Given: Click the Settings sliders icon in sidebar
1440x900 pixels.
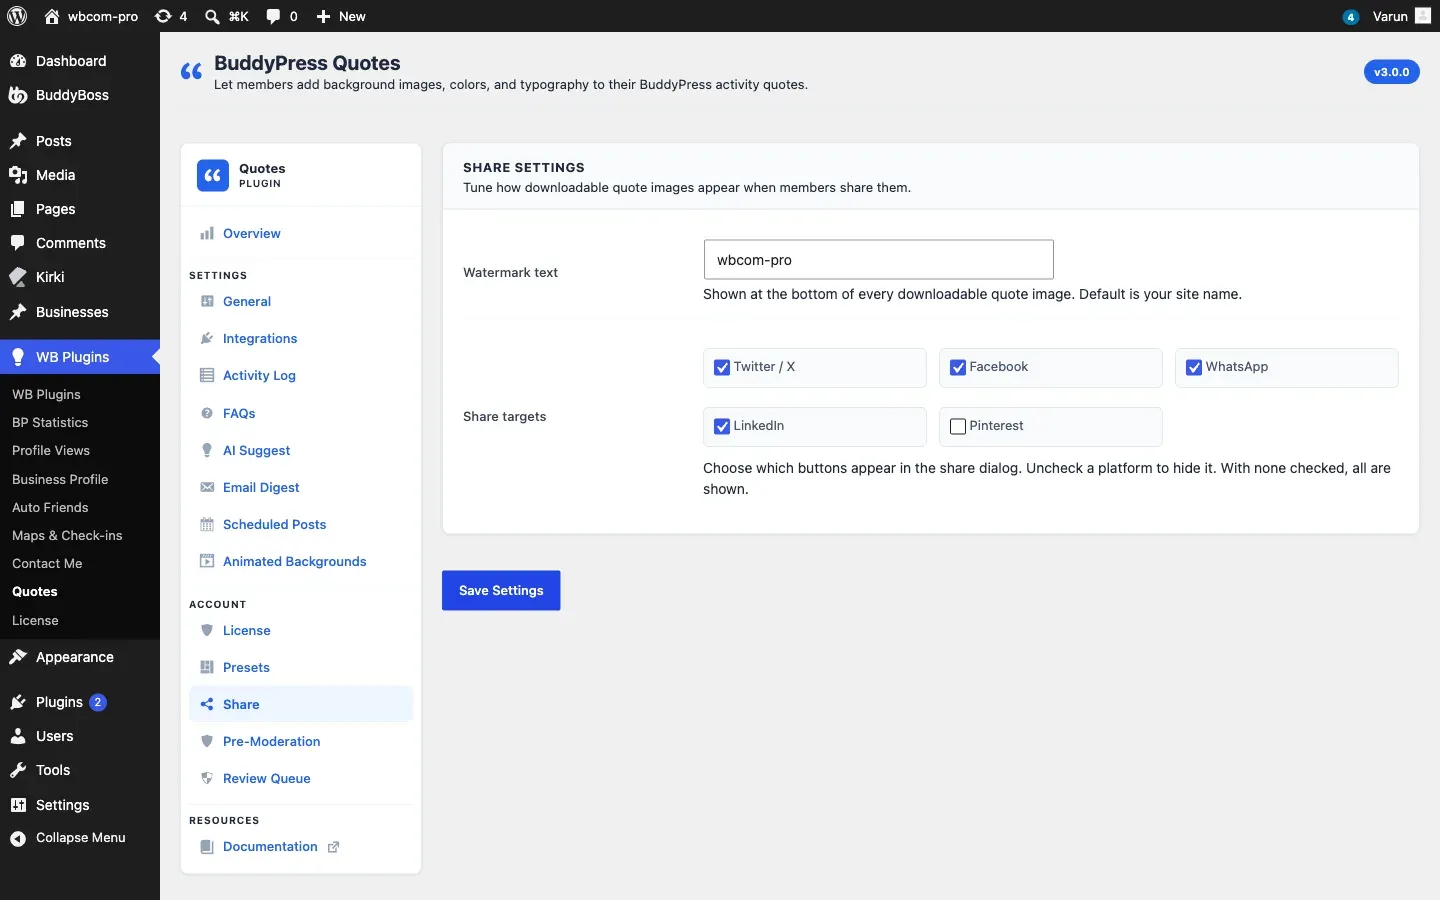Looking at the screenshot, I should [18, 805].
